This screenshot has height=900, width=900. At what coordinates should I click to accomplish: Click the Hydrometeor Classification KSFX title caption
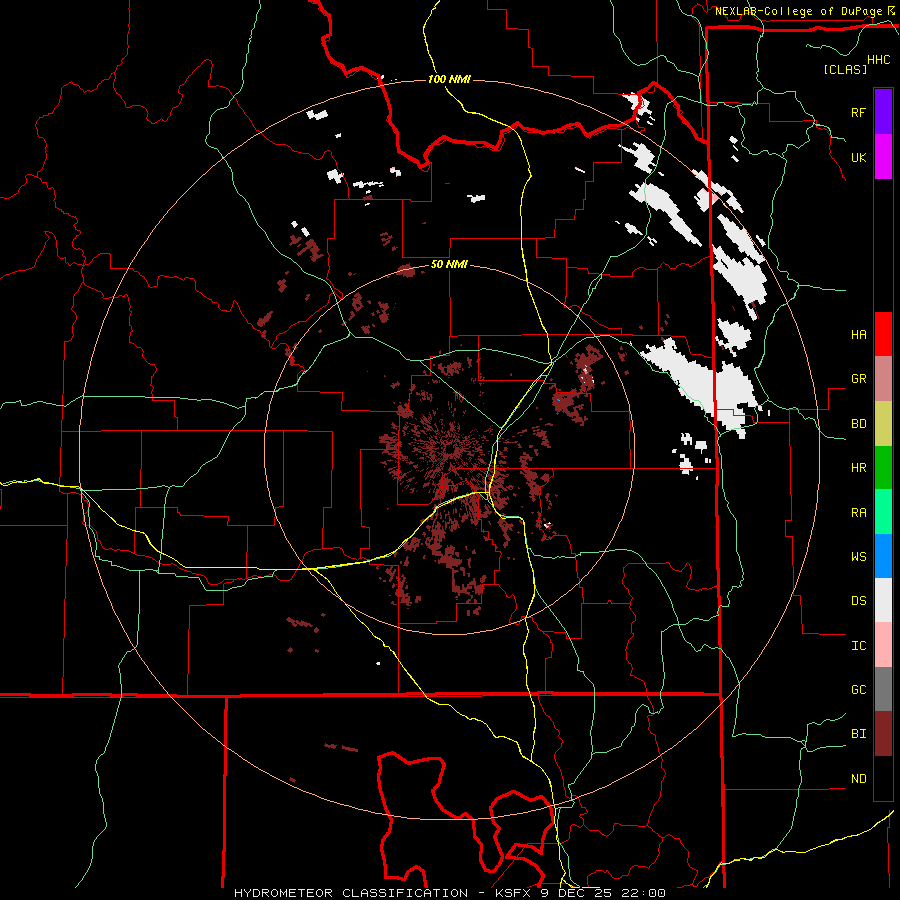pos(450,893)
